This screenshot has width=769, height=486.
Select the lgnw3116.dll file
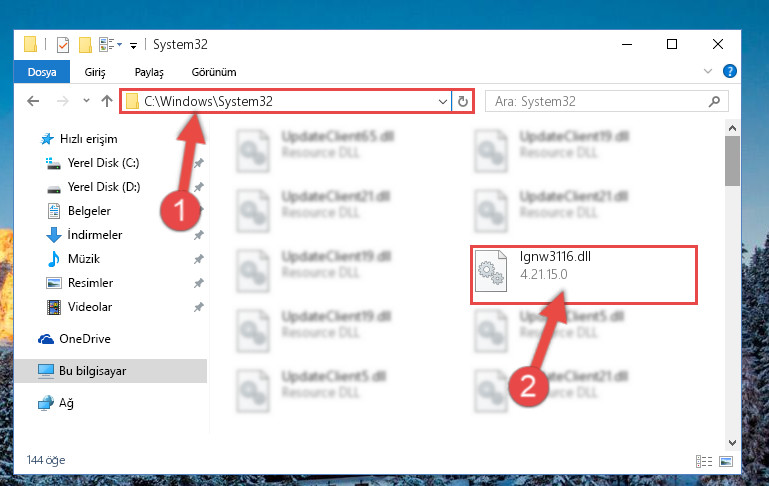[584, 275]
